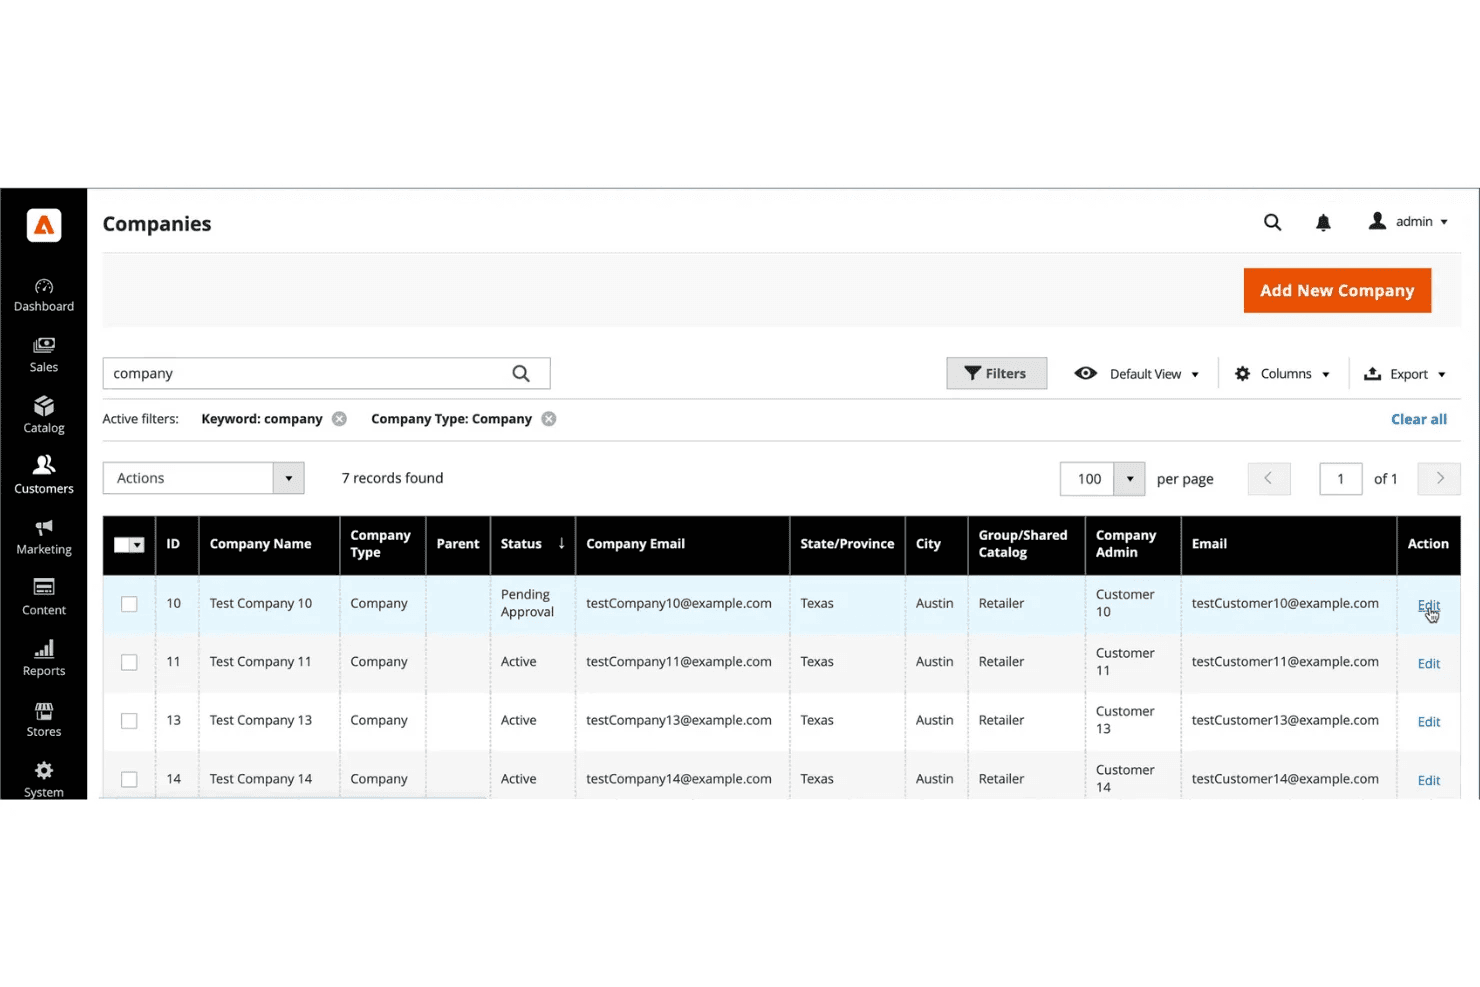Open the admin account dropdown
The image size is (1480, 987).
tap(1408, 222)
